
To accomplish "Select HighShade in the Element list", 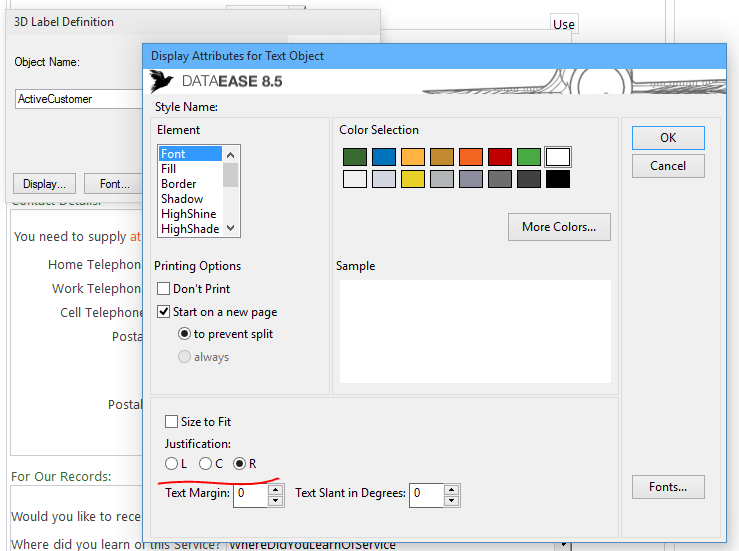I will point(190,229).
